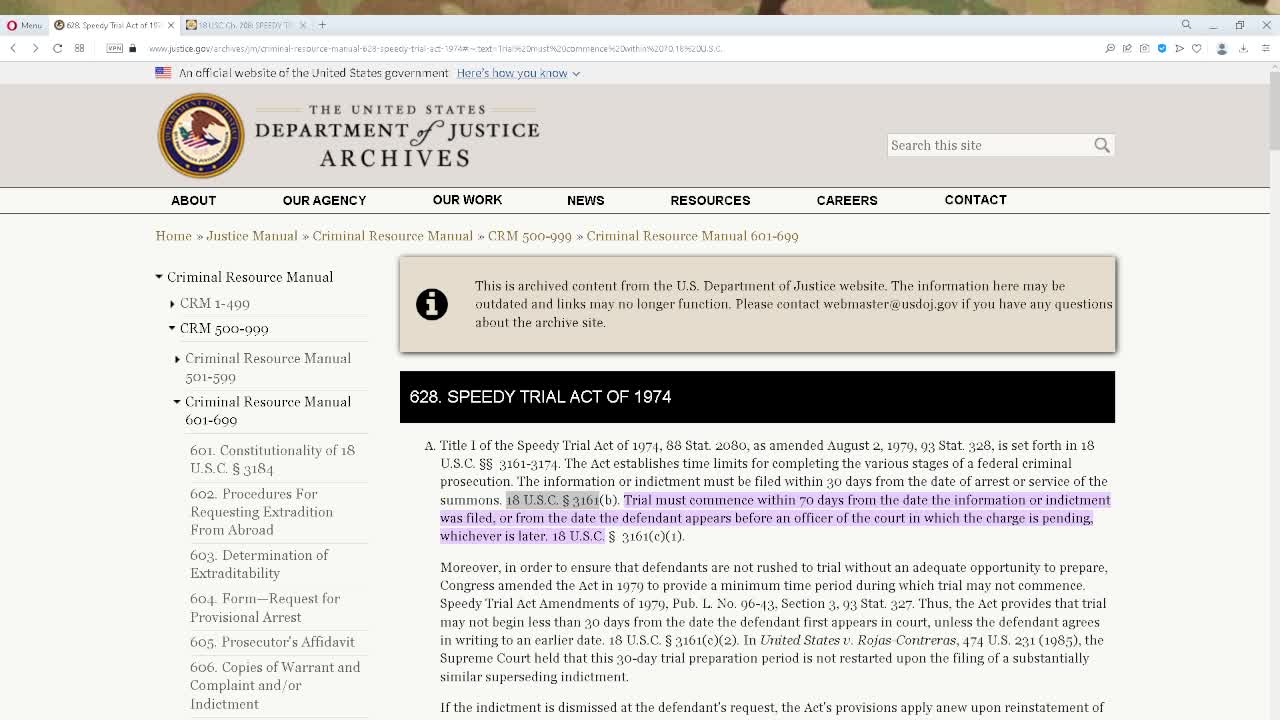Open 606. Copies of Warrant and Complaint
The height and width of the screenshot is (720, 1280).
pos(275,685)
